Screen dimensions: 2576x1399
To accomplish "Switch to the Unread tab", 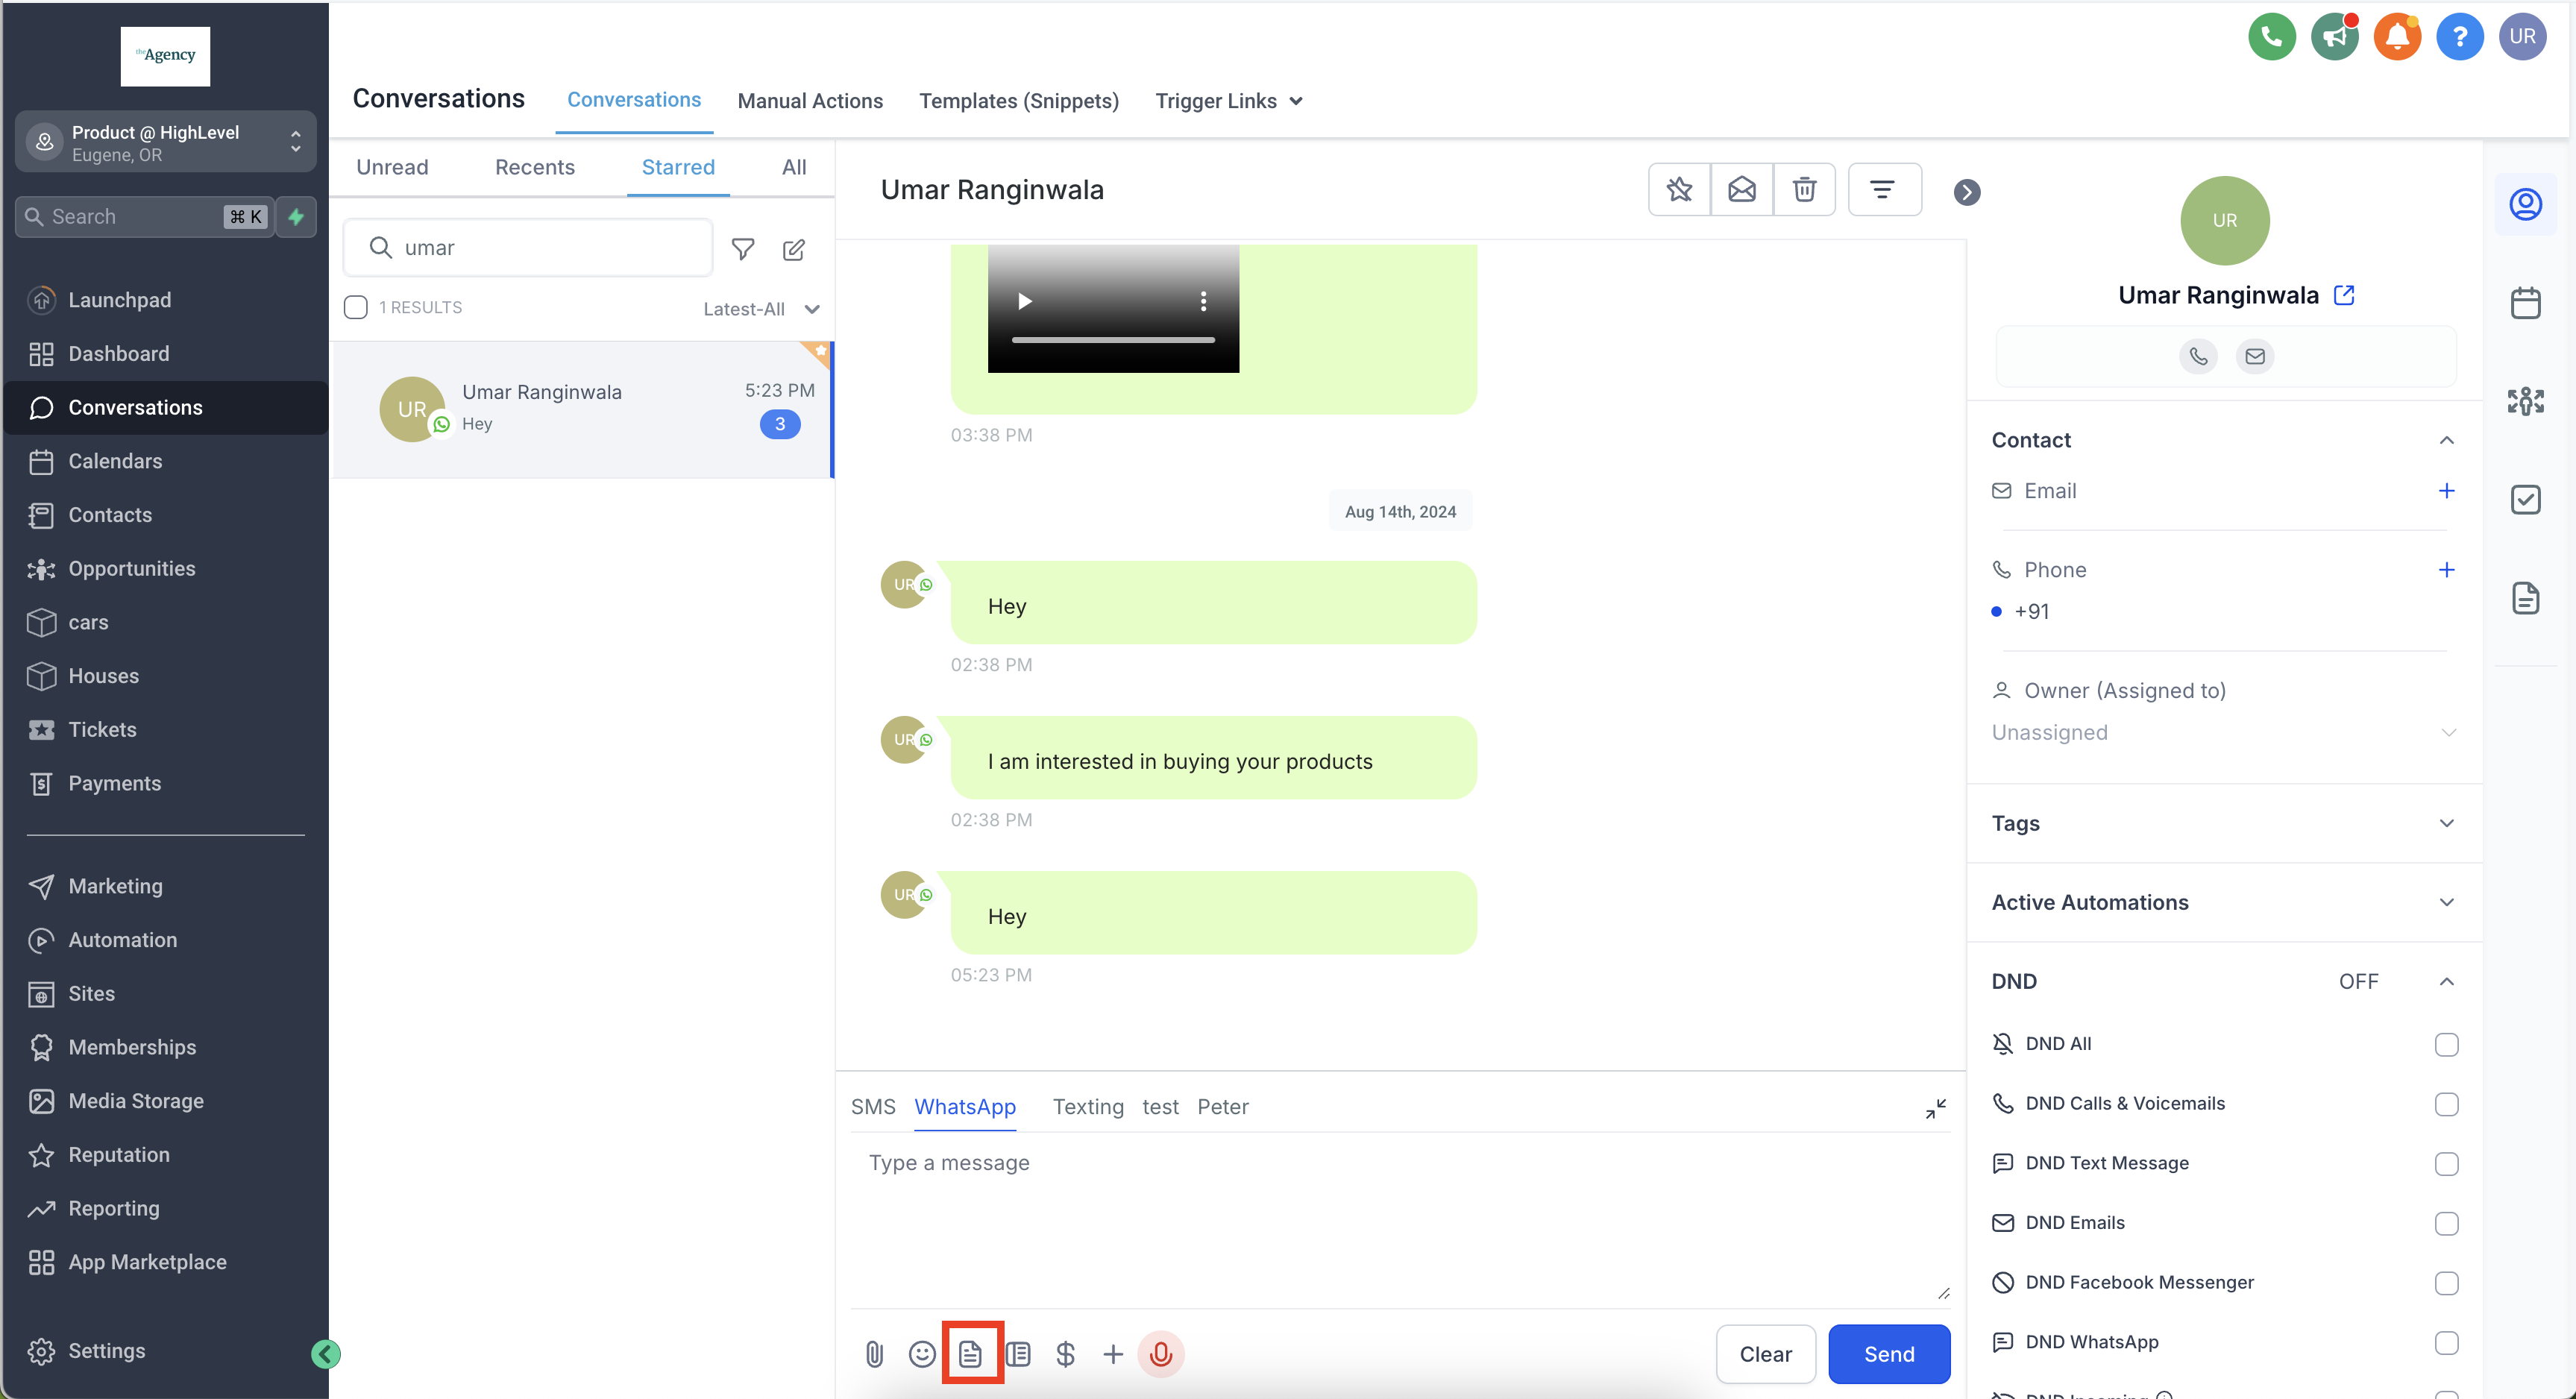I will (392, 167).
